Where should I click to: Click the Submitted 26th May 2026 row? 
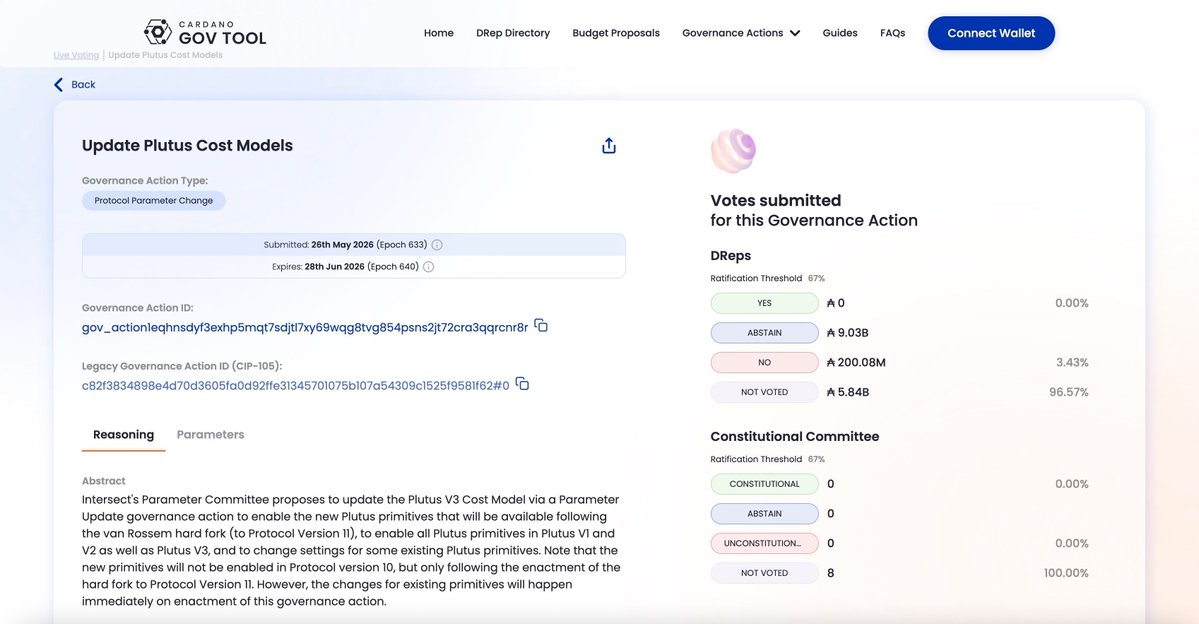[353, 245]
